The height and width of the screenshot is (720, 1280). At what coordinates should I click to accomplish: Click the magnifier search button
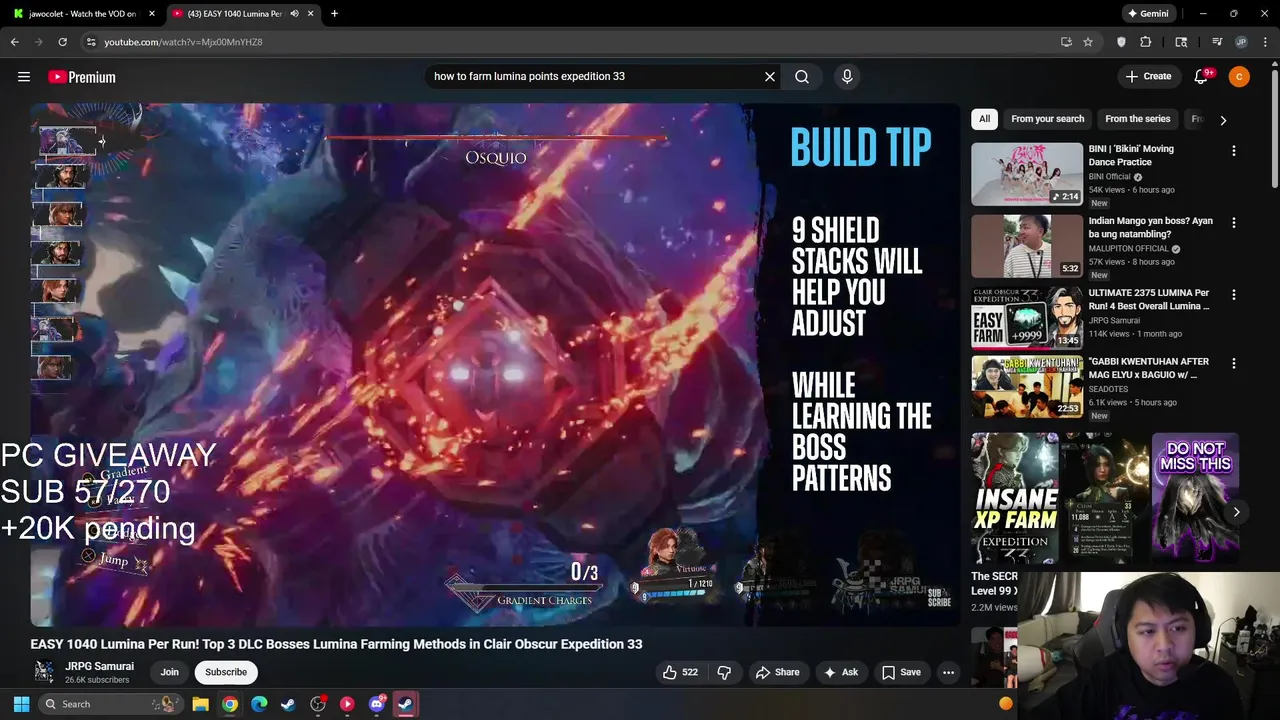[x=802, y=76]
